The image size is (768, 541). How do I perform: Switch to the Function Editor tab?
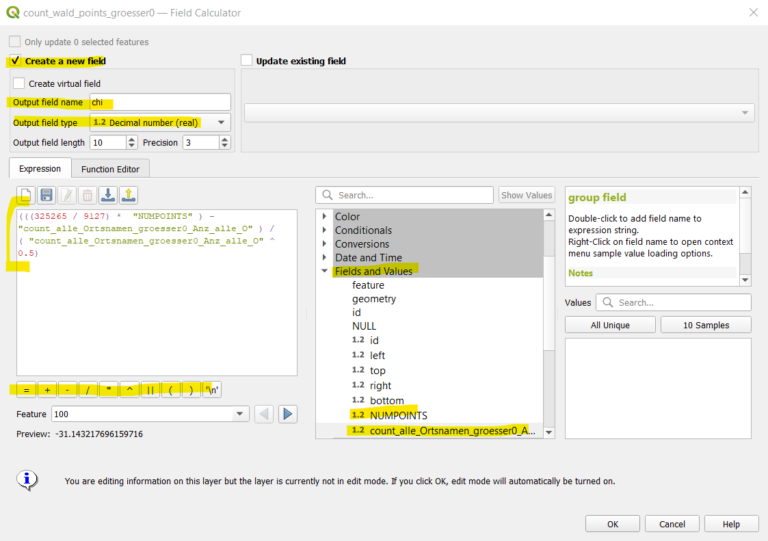point(110,169)
